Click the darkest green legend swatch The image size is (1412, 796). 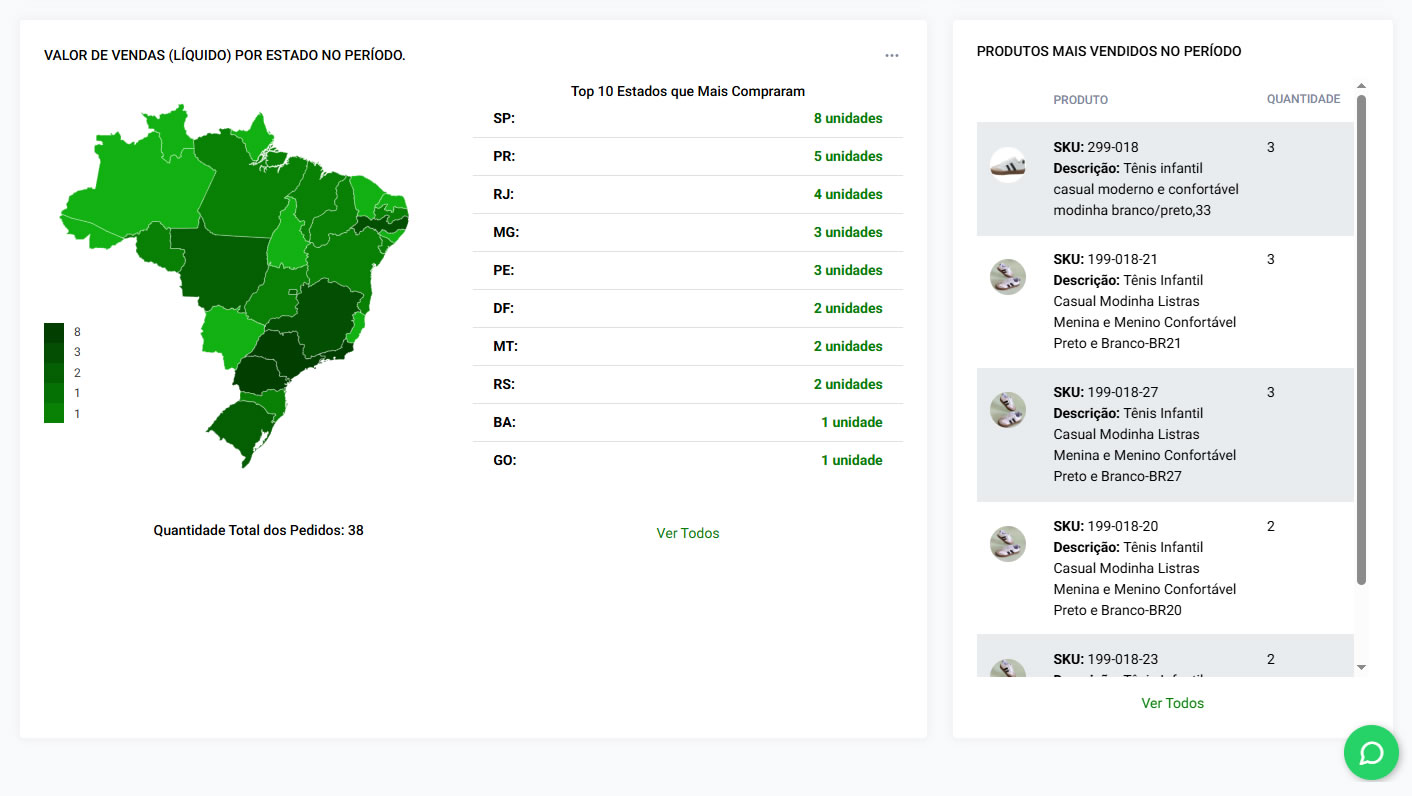[53, 331]
